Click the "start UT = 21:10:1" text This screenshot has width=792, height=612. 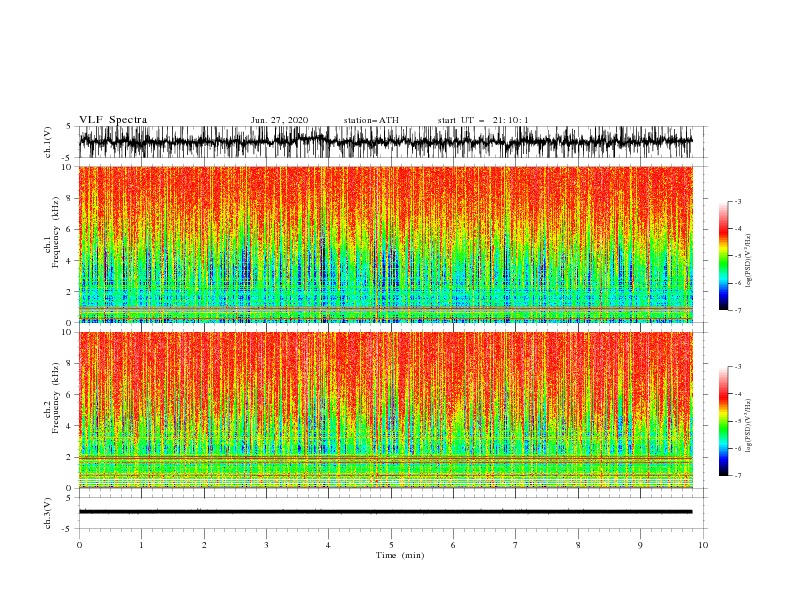483,120
